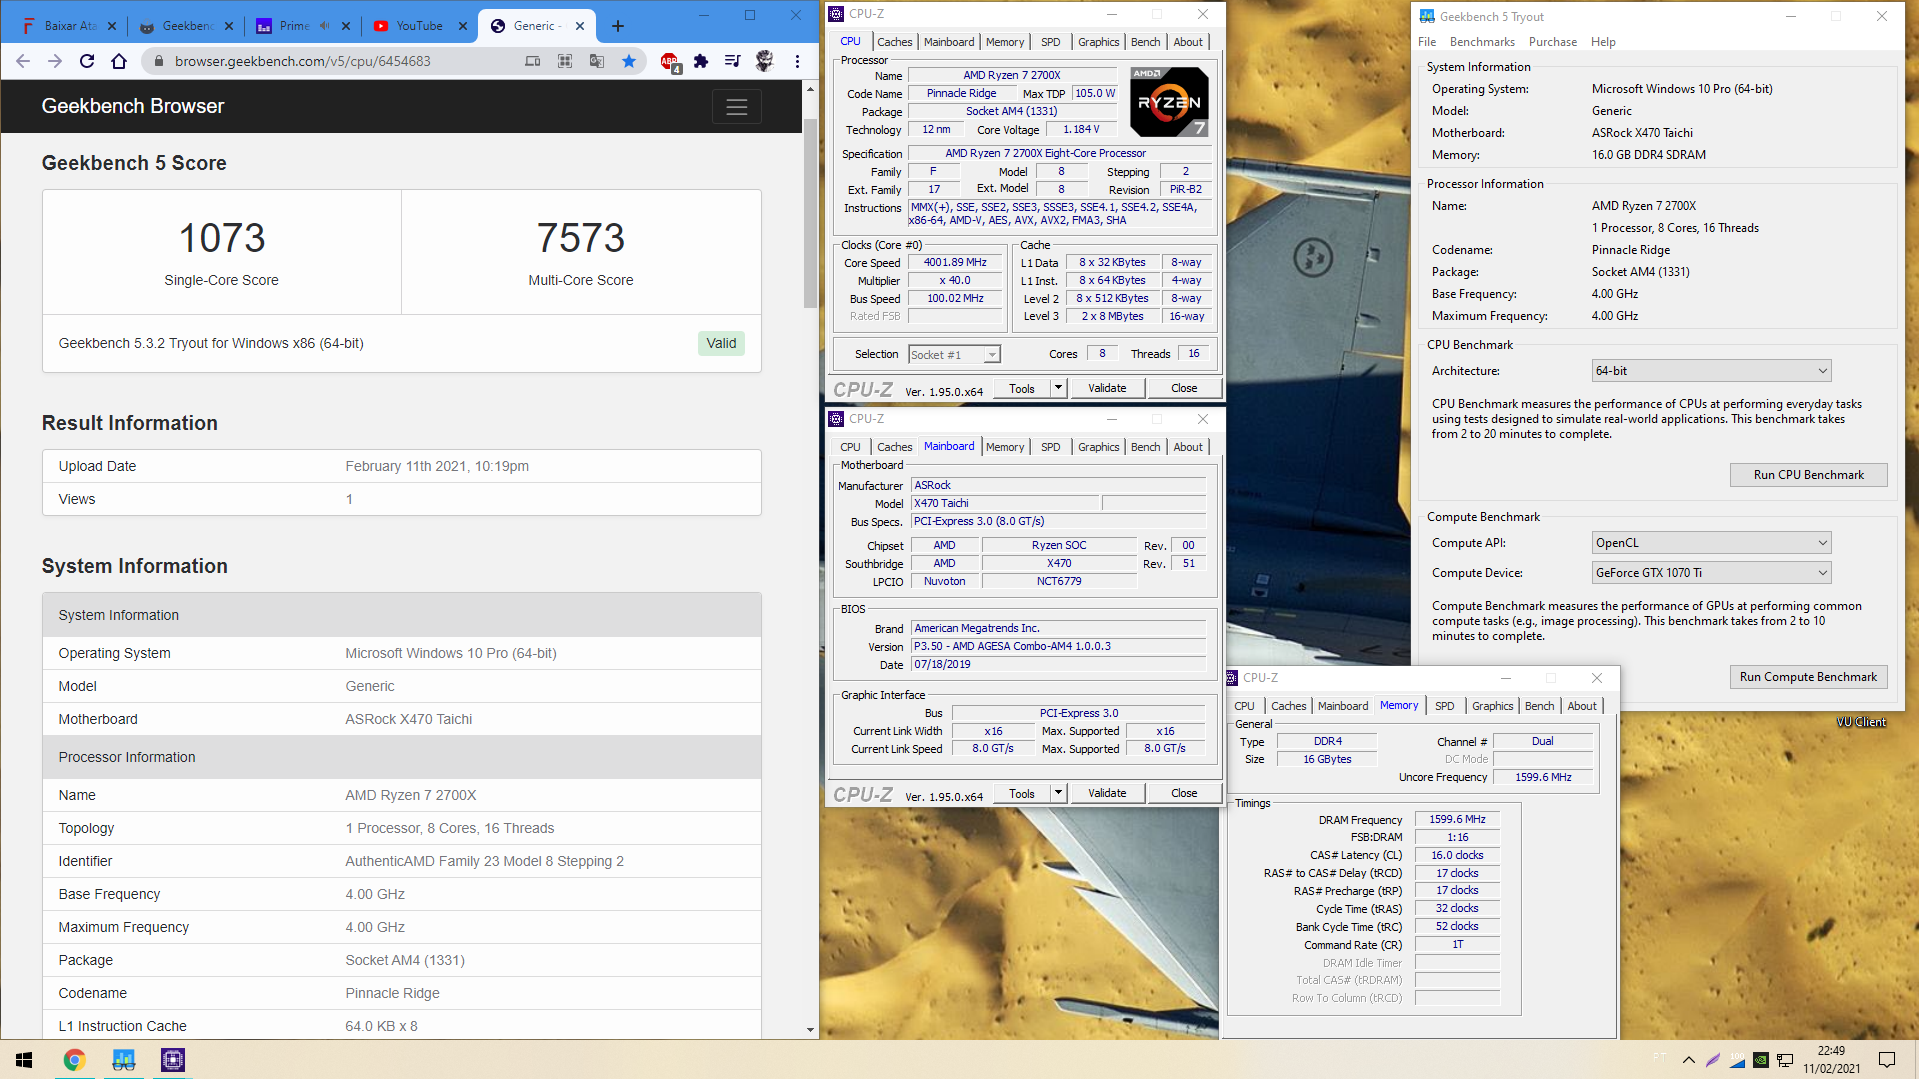1919x1079 pixels.
Task: Click the browser address bar URL
Action: point(302,61)
